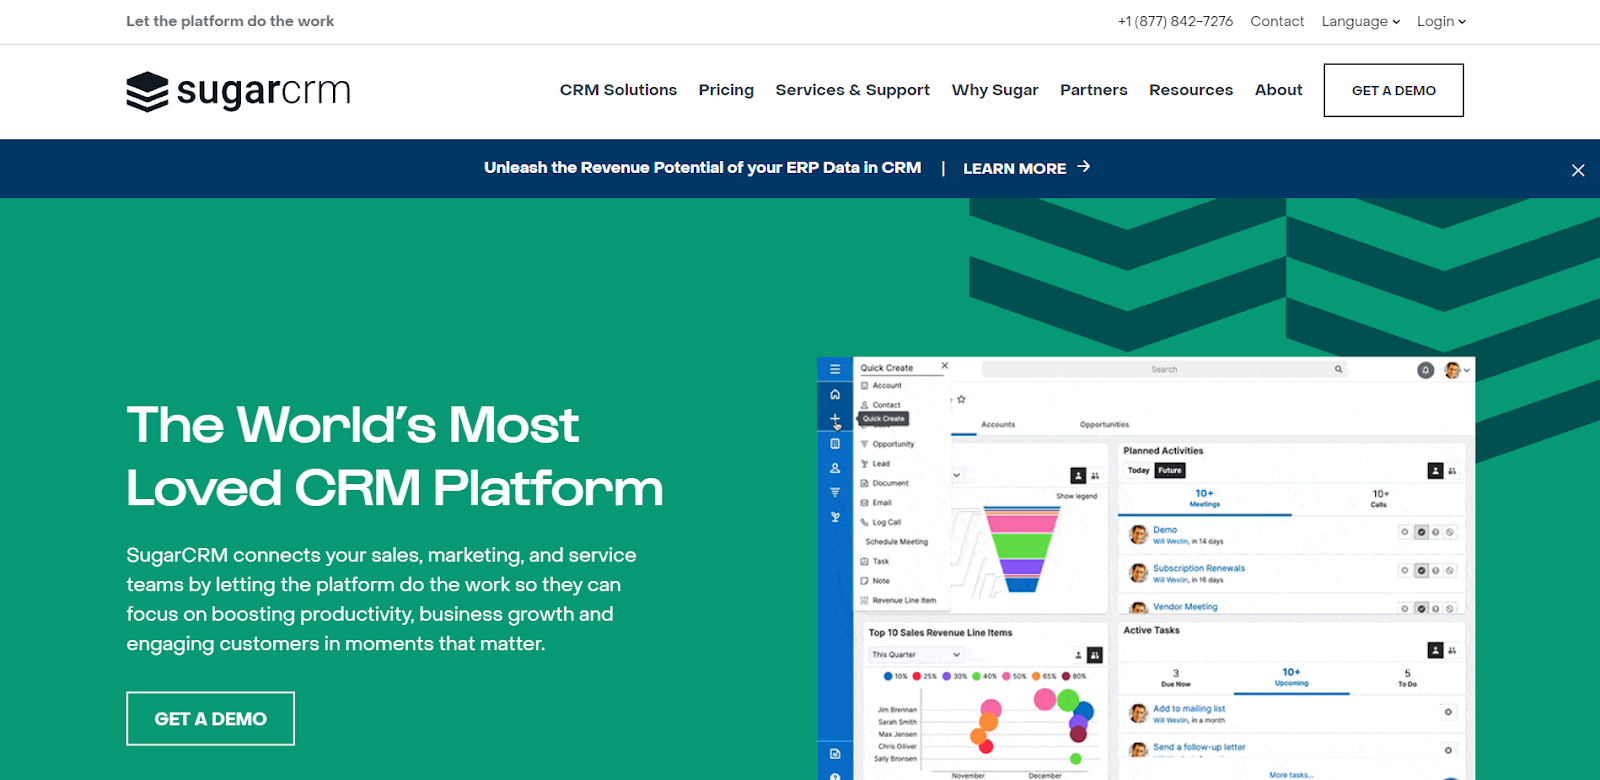Click the More tasks link
The image size is (1600, 780).
(x=1290, y=775)
